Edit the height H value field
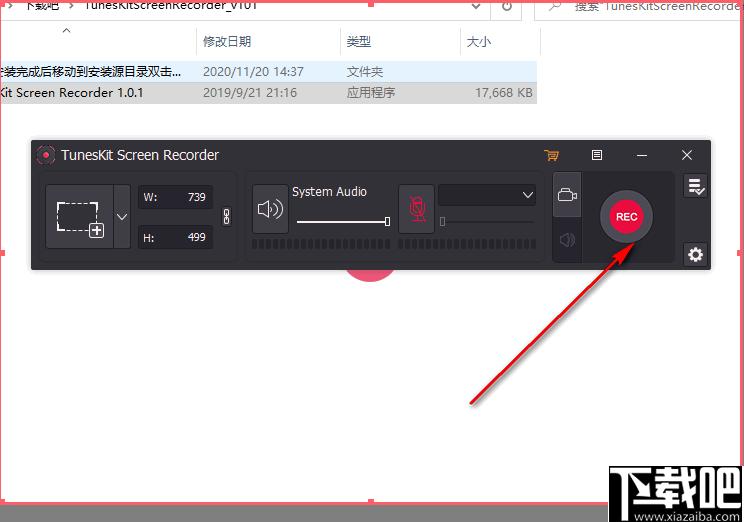 pyautogui.click(x=176, y=237)
